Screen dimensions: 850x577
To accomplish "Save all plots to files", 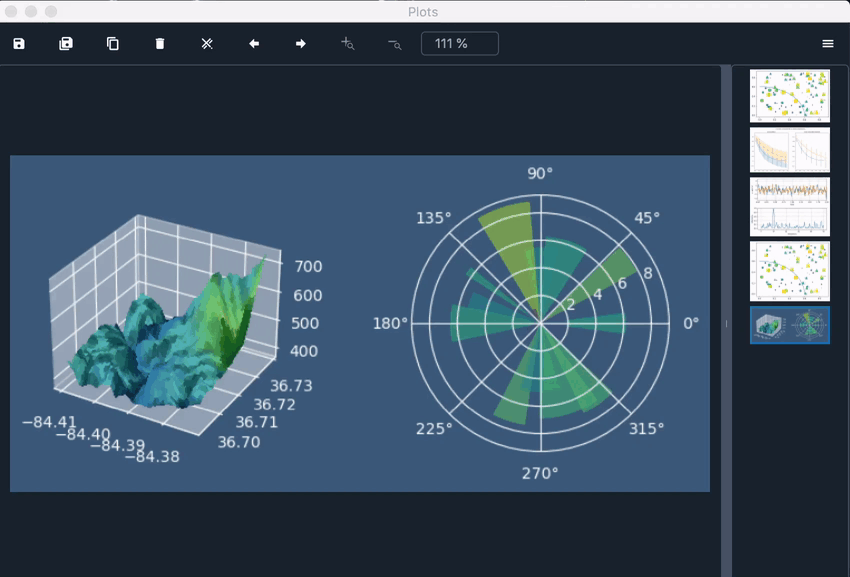I will click(65, 43).
